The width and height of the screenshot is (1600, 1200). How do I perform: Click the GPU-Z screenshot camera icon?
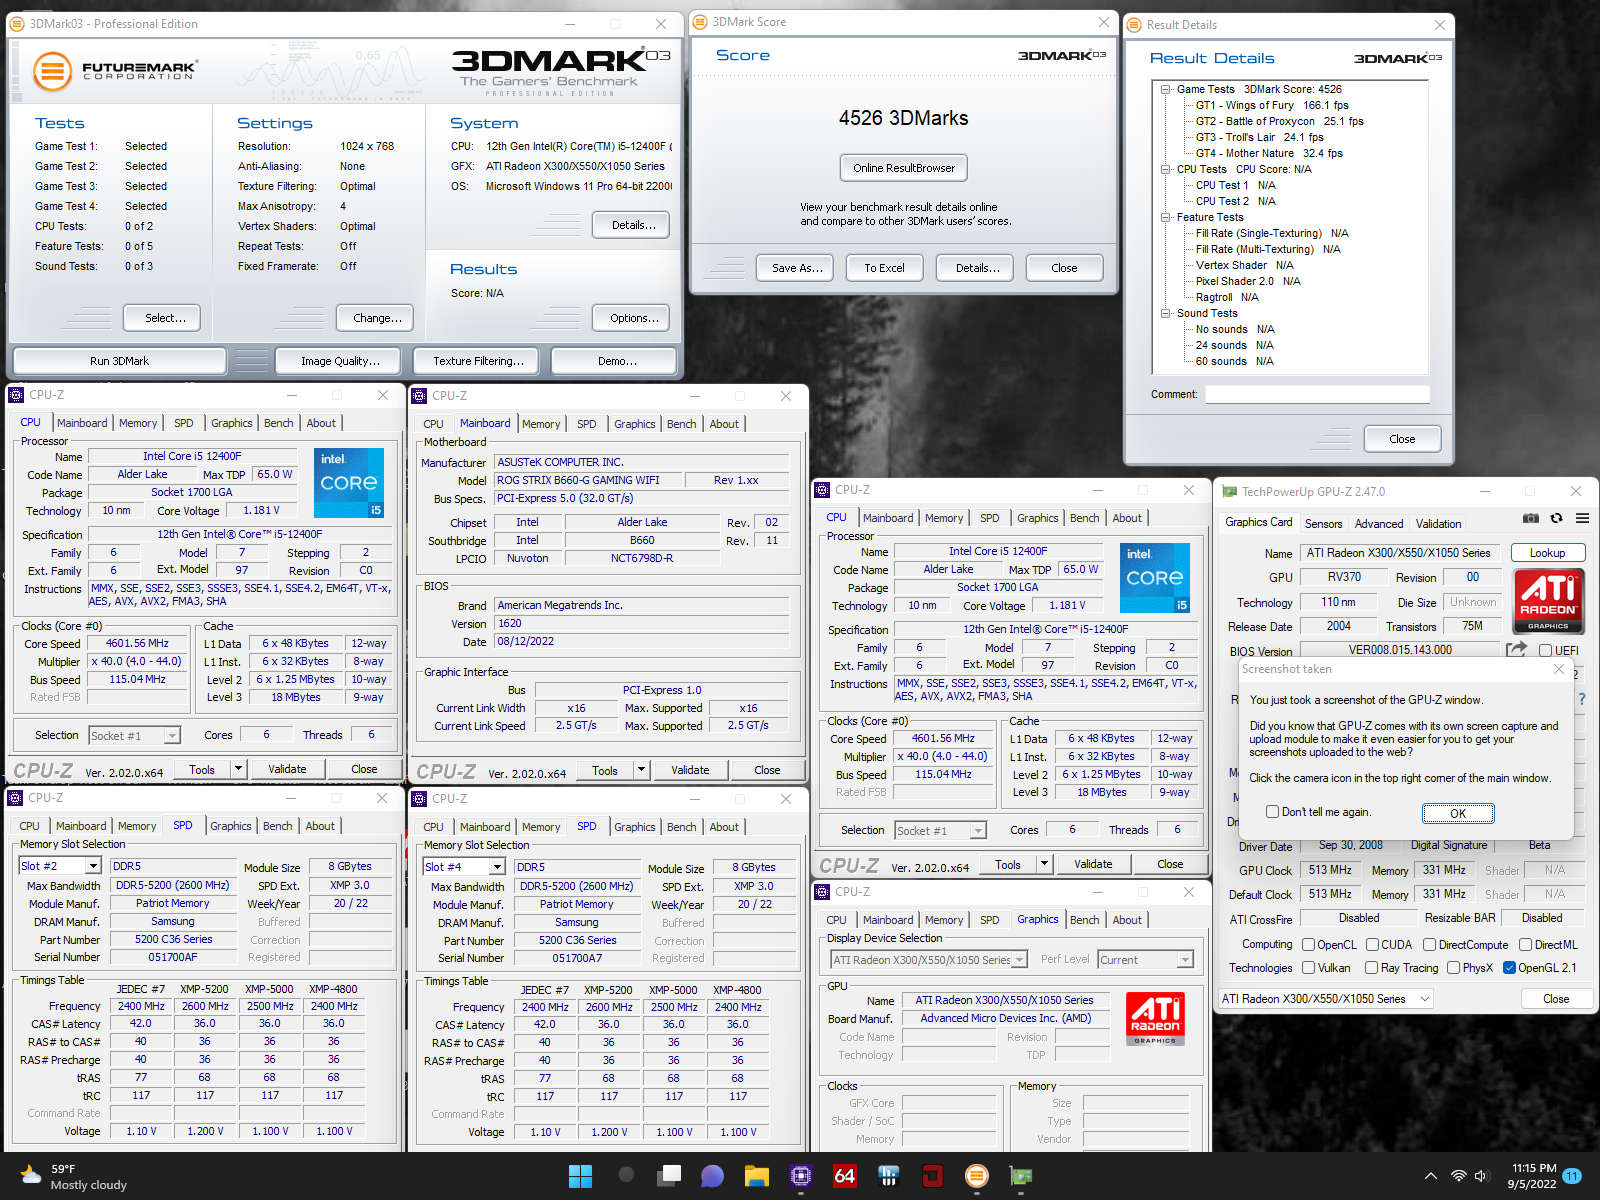(1530, 518)
